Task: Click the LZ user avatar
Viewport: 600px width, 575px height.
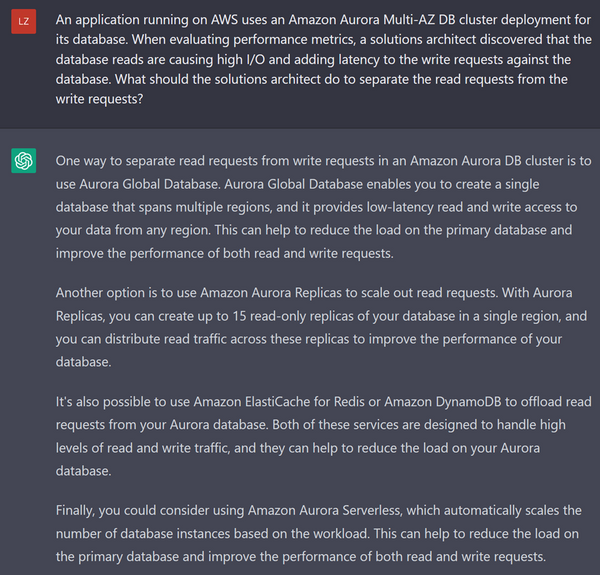Action: point(24,21)
